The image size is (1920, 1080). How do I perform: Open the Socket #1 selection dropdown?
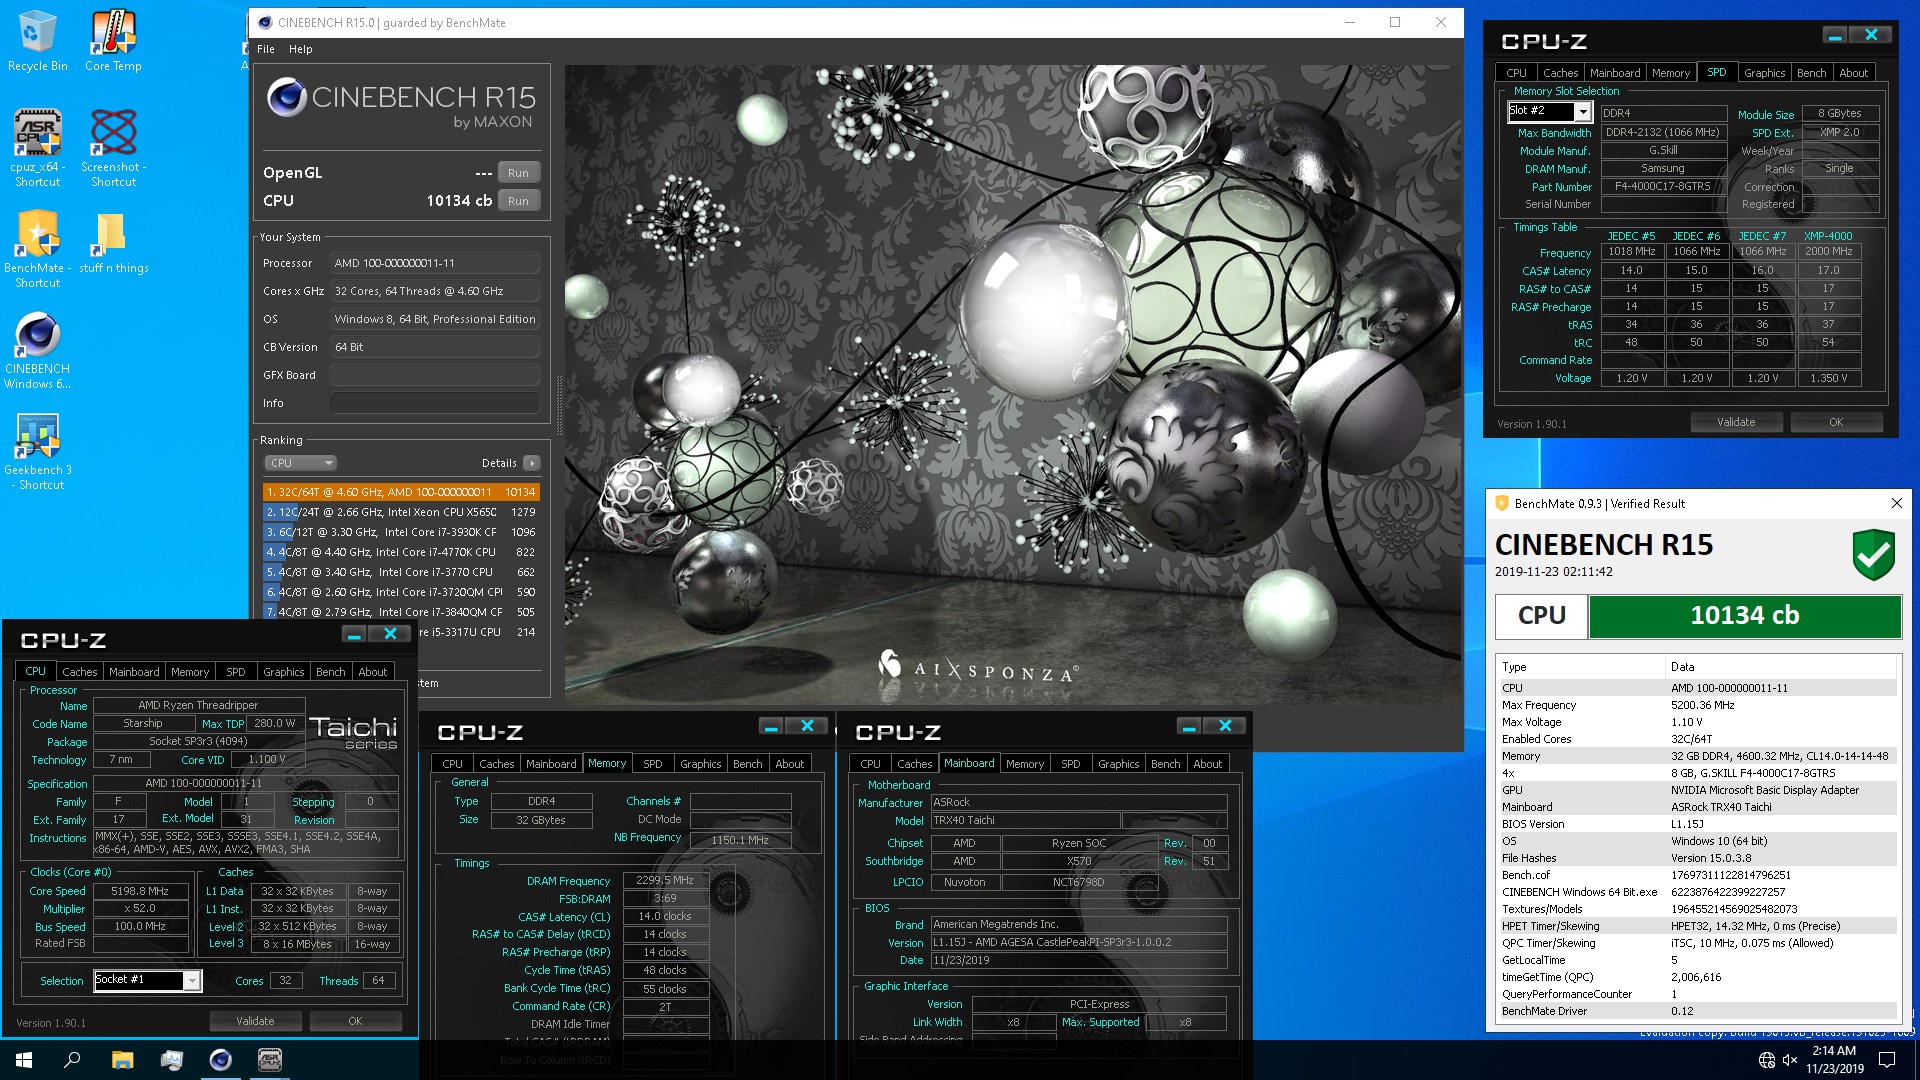191,981
